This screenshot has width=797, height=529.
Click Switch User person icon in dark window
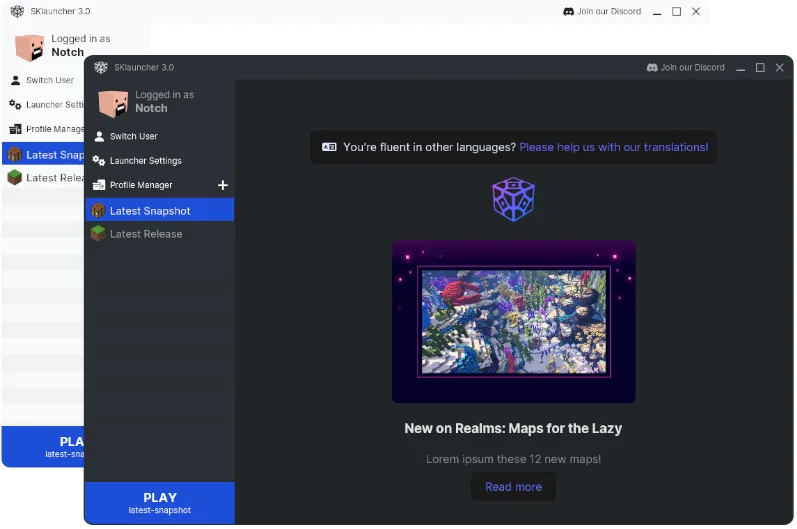[x=99, y=136]
